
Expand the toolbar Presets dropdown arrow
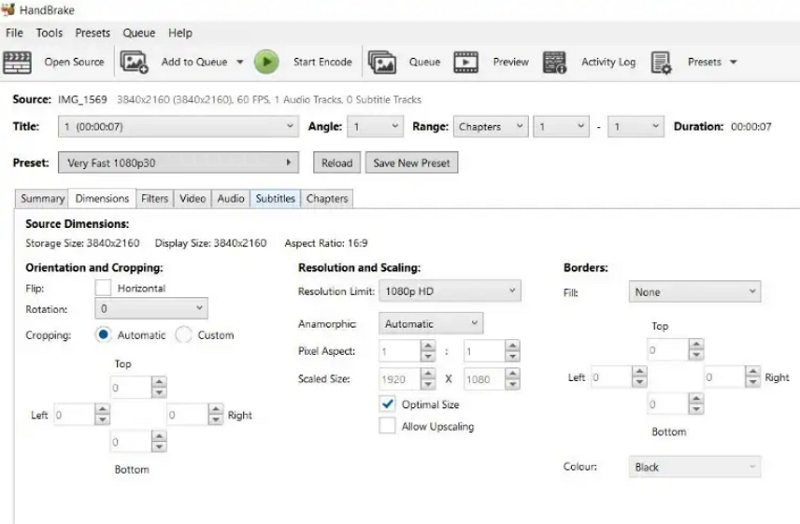tap(733, 62)
